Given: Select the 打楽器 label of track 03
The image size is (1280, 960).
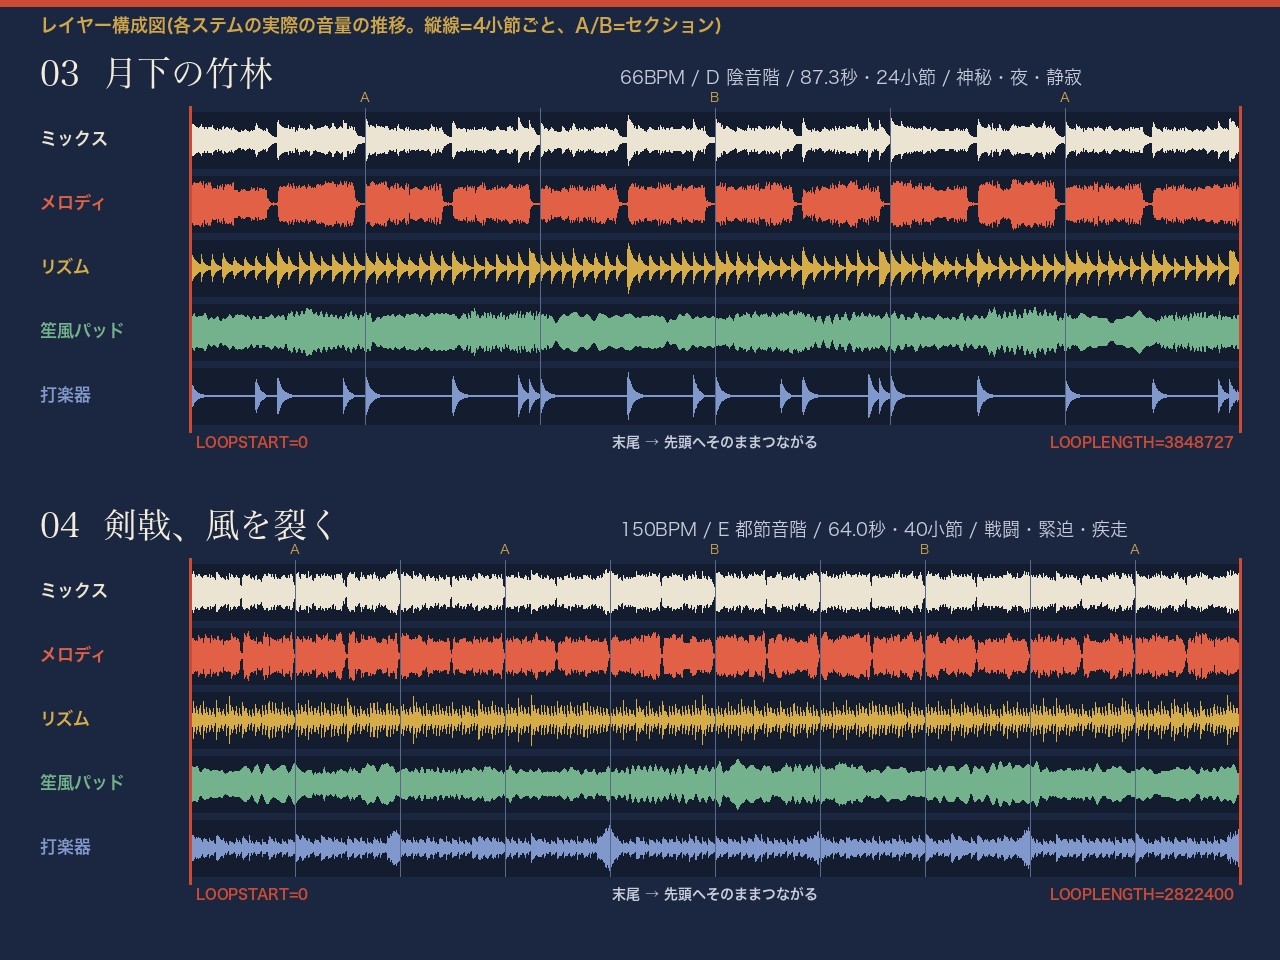Looking at the screenshot, I should point(66,395).
